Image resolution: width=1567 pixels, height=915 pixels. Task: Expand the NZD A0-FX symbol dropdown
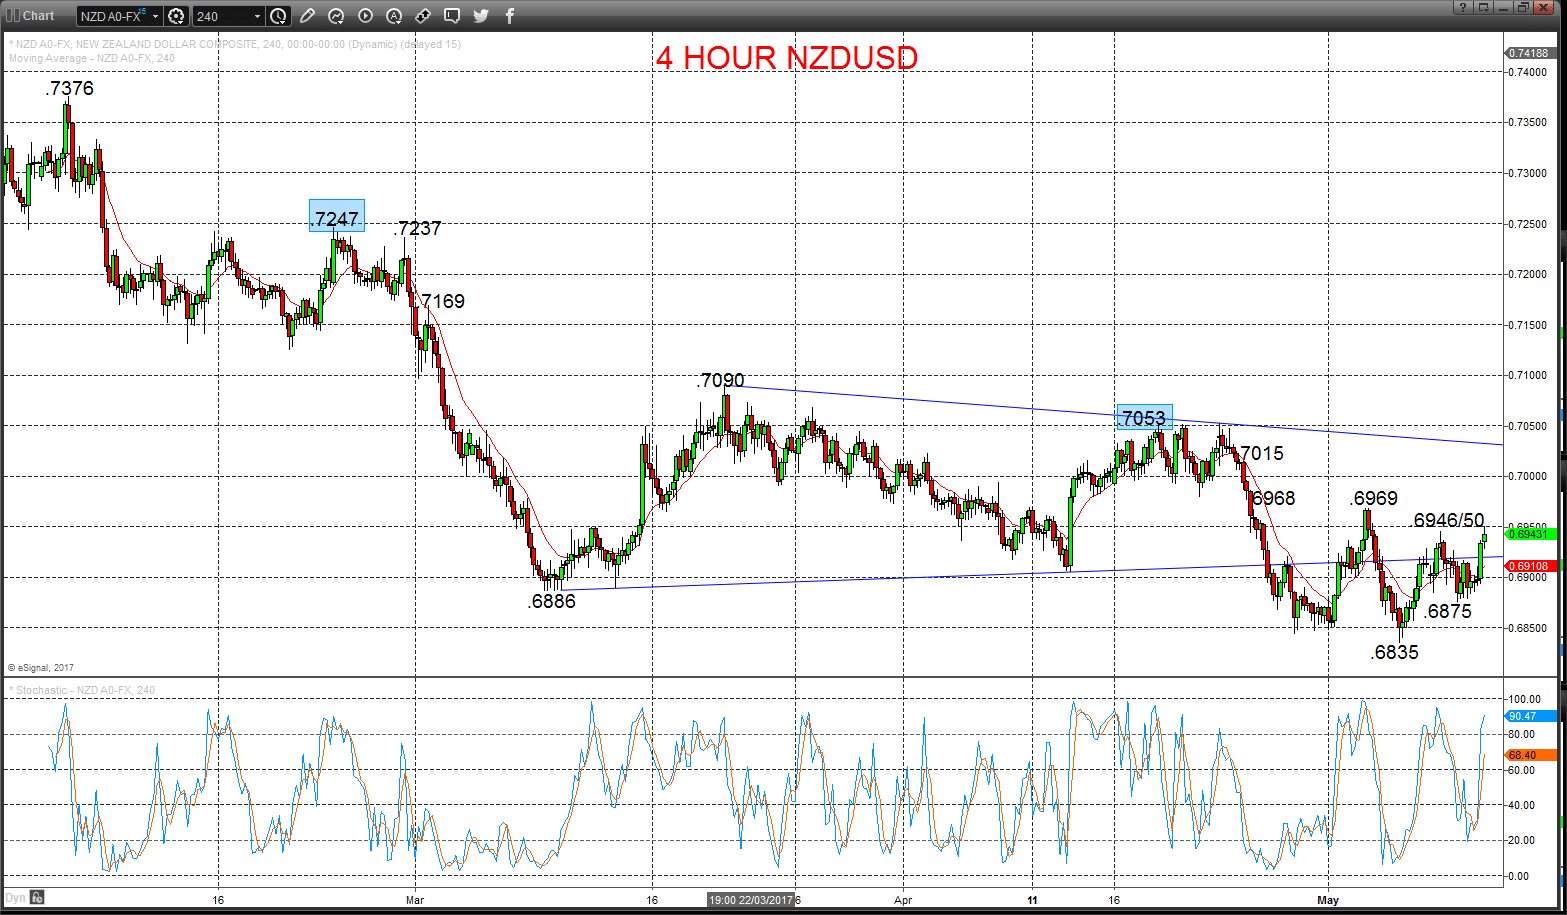click(156, 16)
